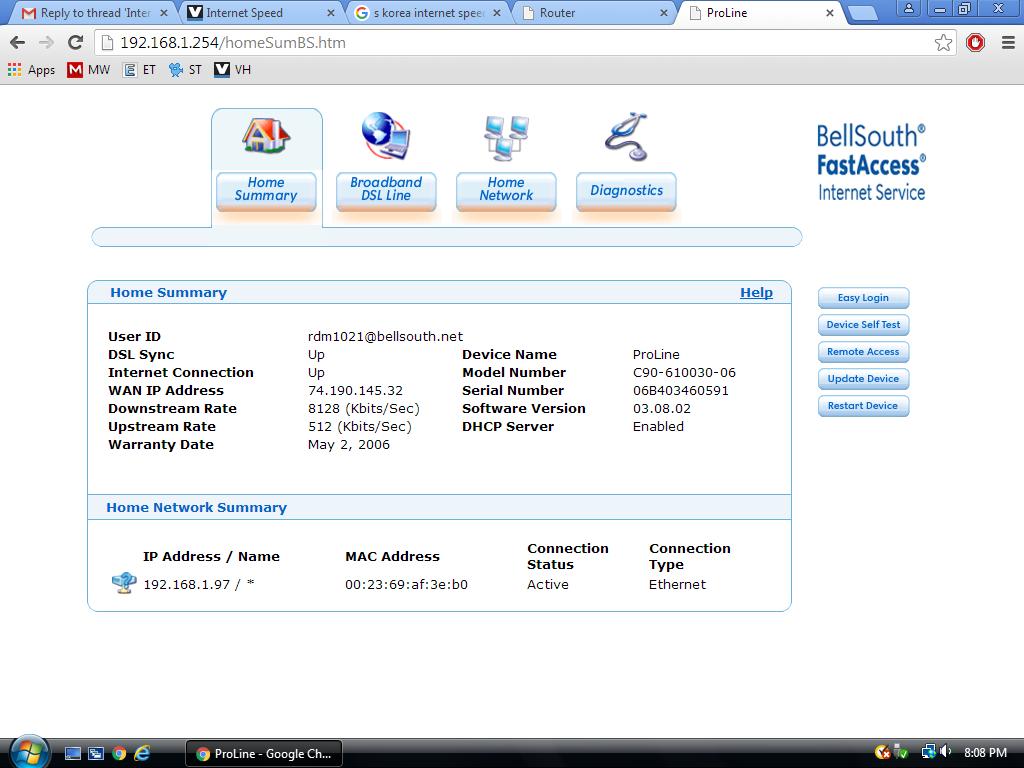Bookmark this page with the star icon

(943, 42)
